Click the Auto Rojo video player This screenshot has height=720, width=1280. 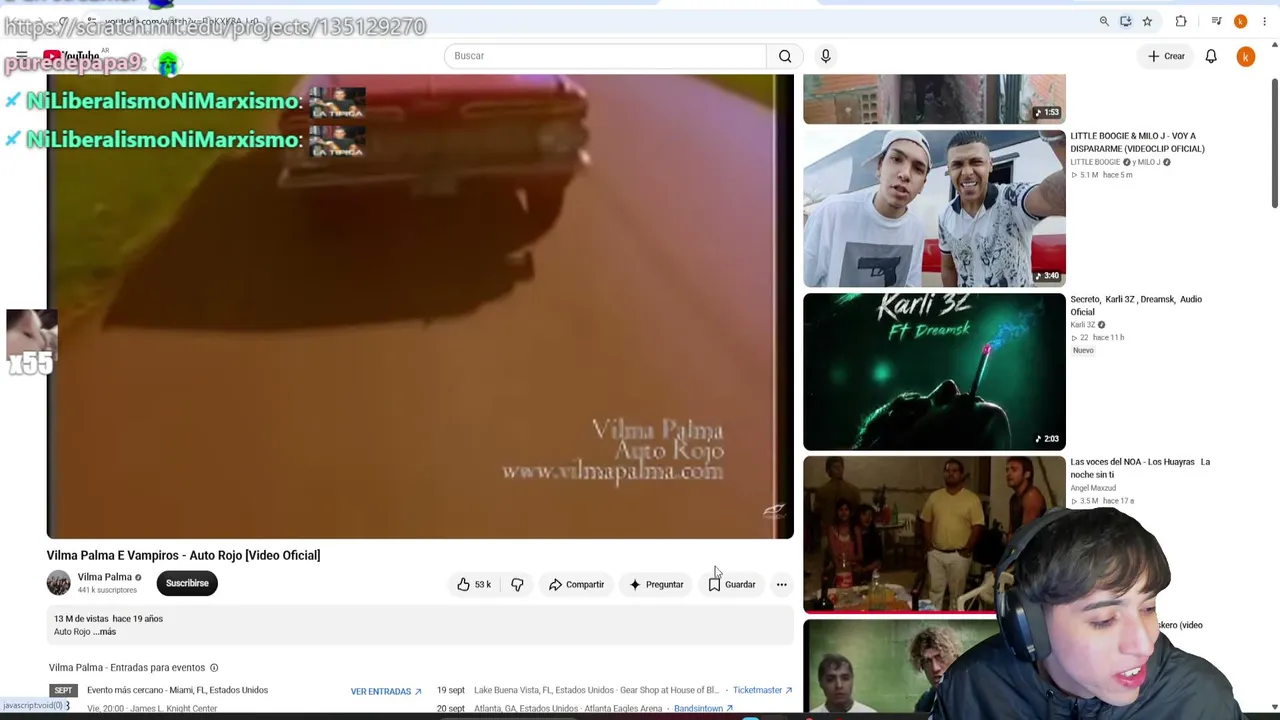pos(420,306)
